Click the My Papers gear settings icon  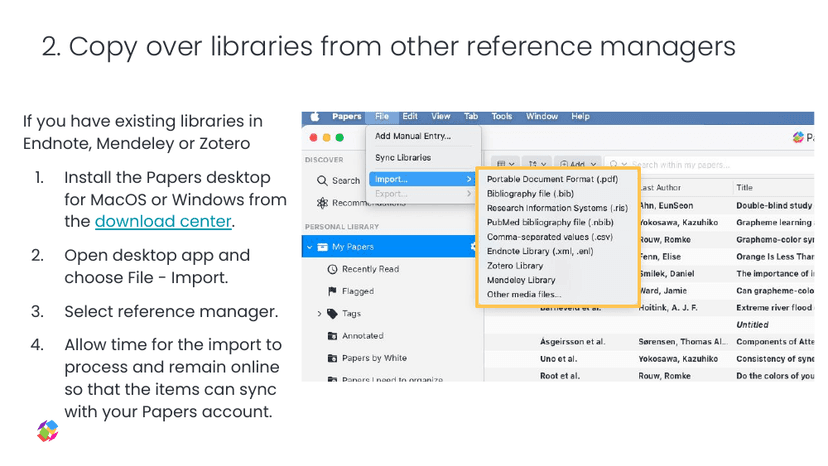click(x=474, y=246)
